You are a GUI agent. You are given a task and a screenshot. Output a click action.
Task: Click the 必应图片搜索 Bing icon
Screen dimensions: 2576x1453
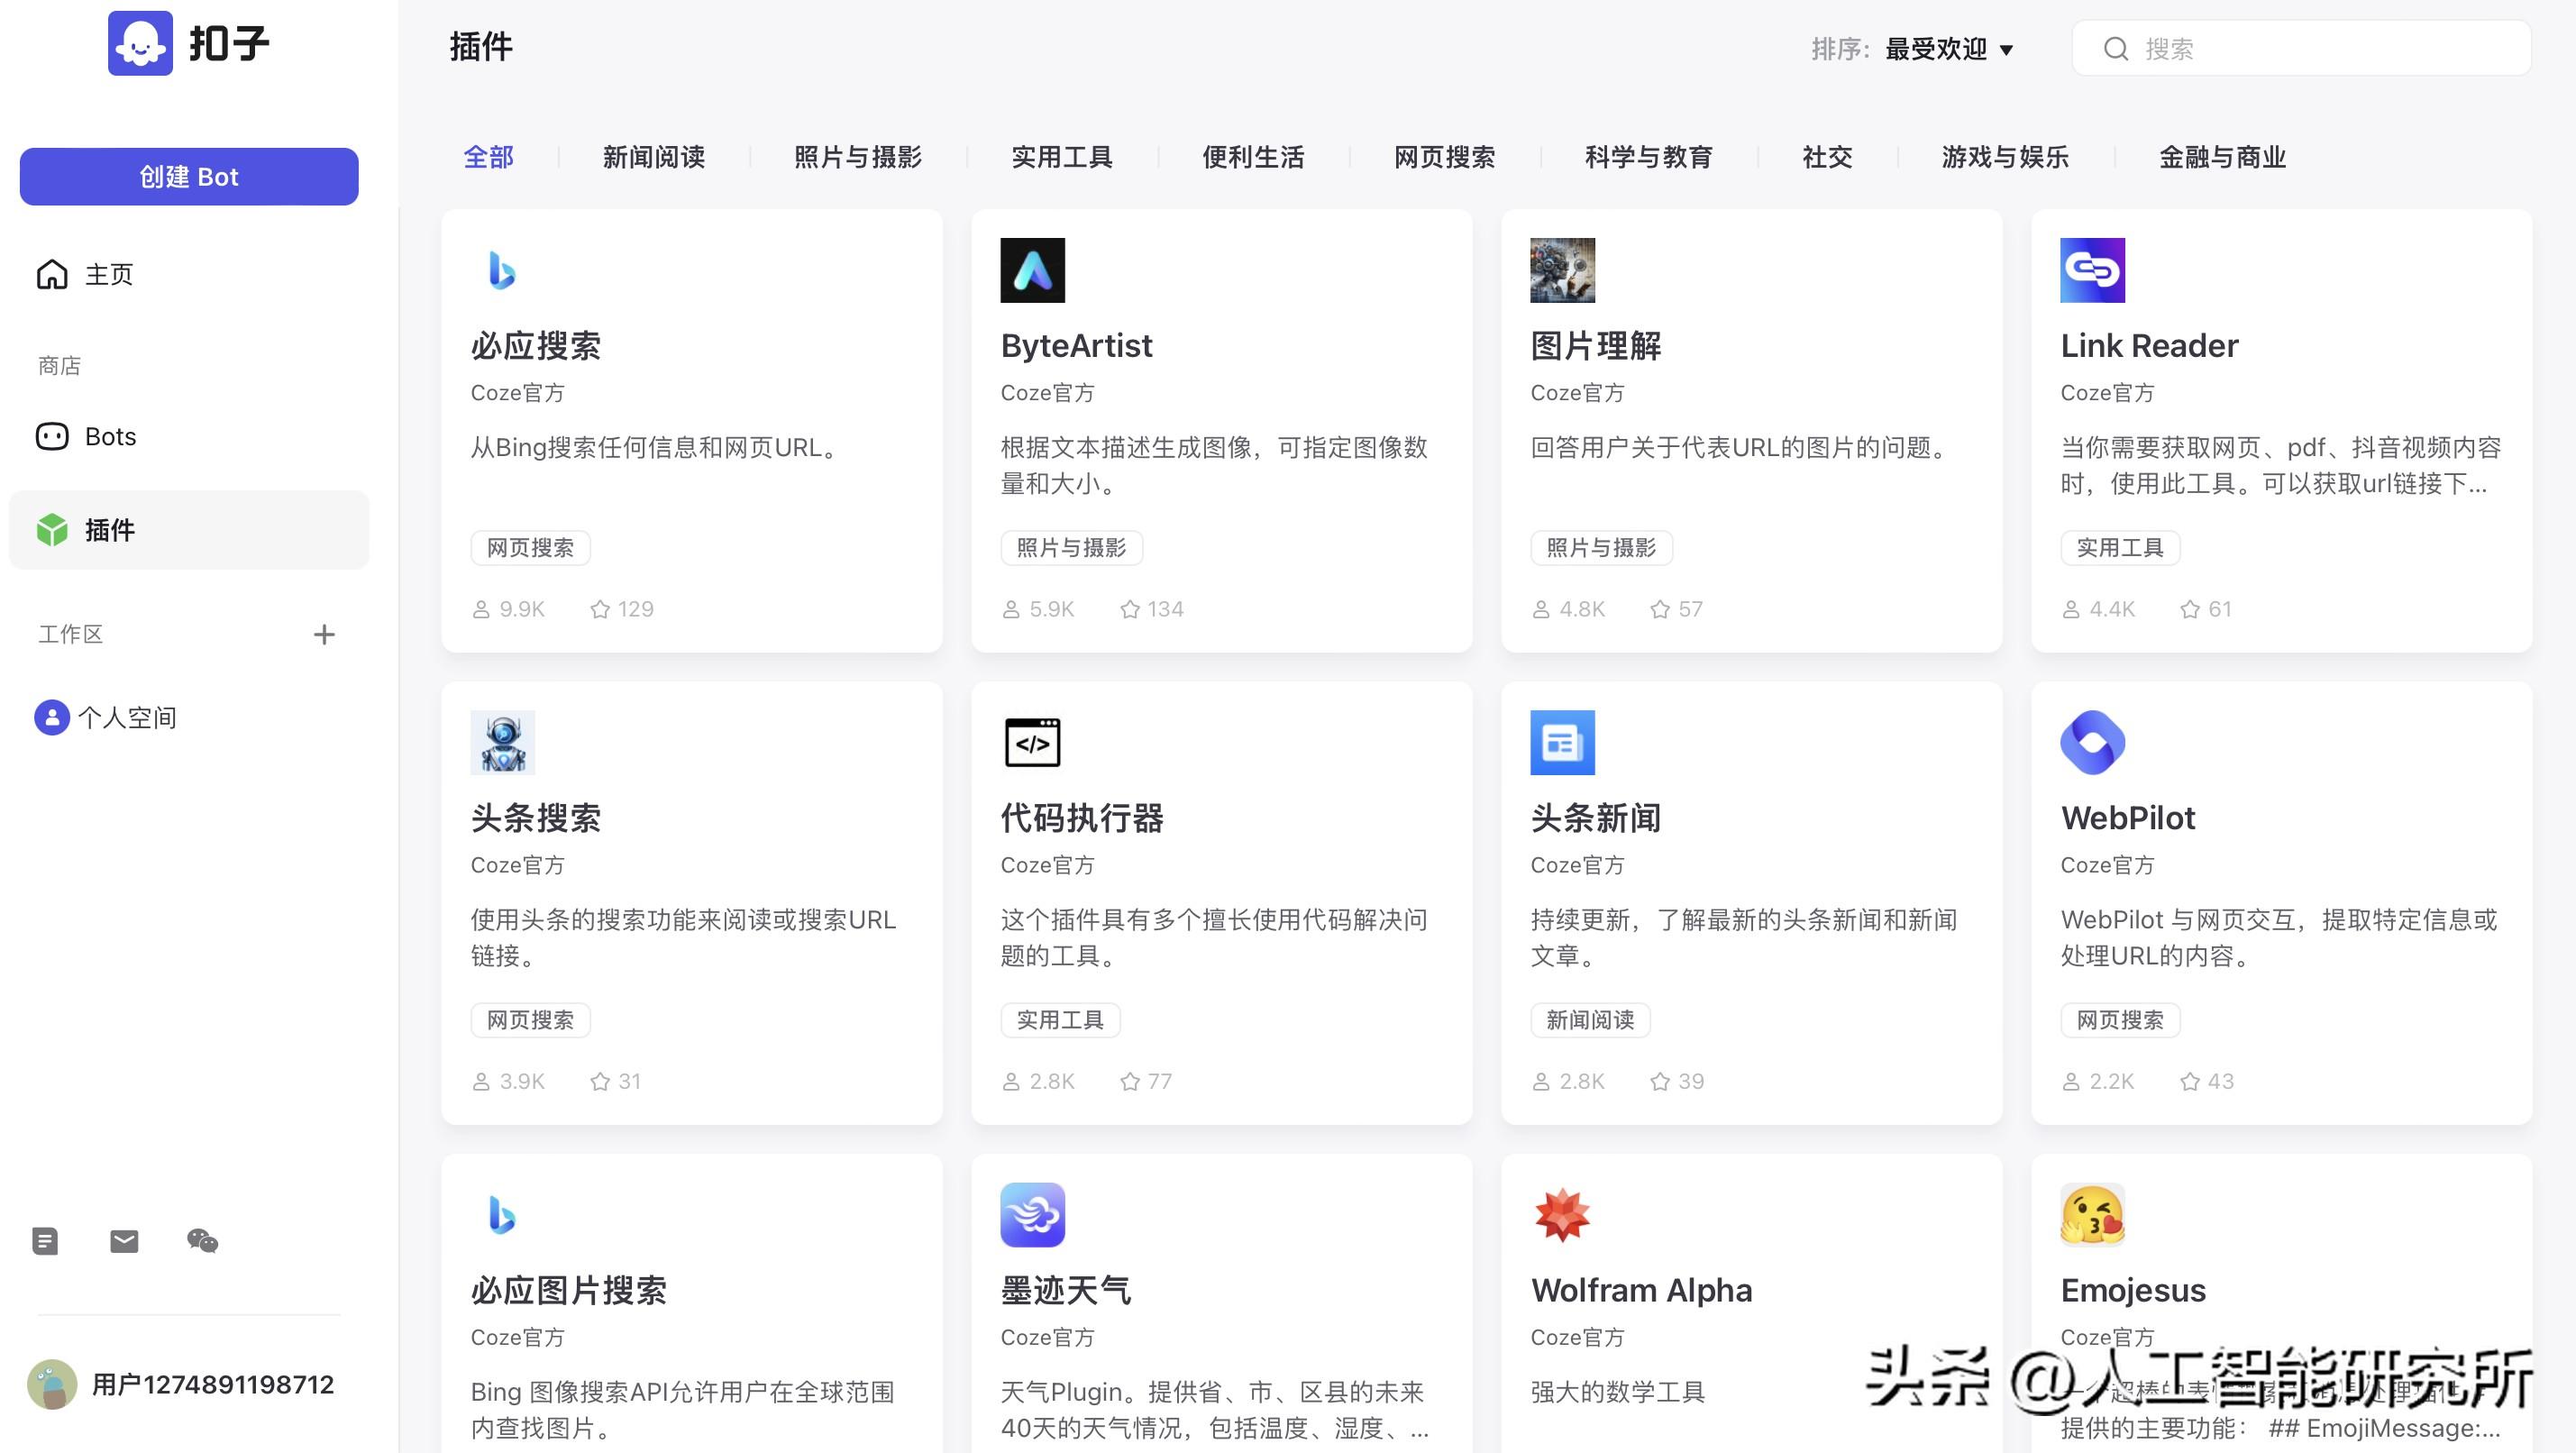pyautogui.click(x=502, y=1215)
